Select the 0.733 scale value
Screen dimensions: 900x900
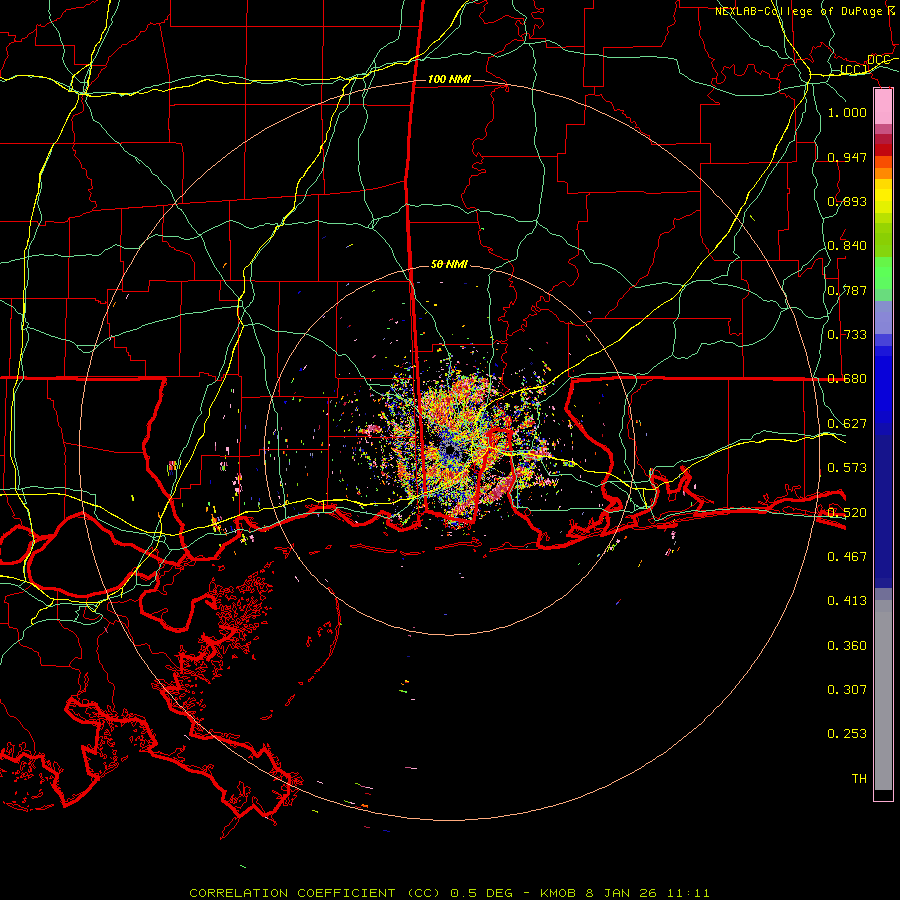point(847,334)
